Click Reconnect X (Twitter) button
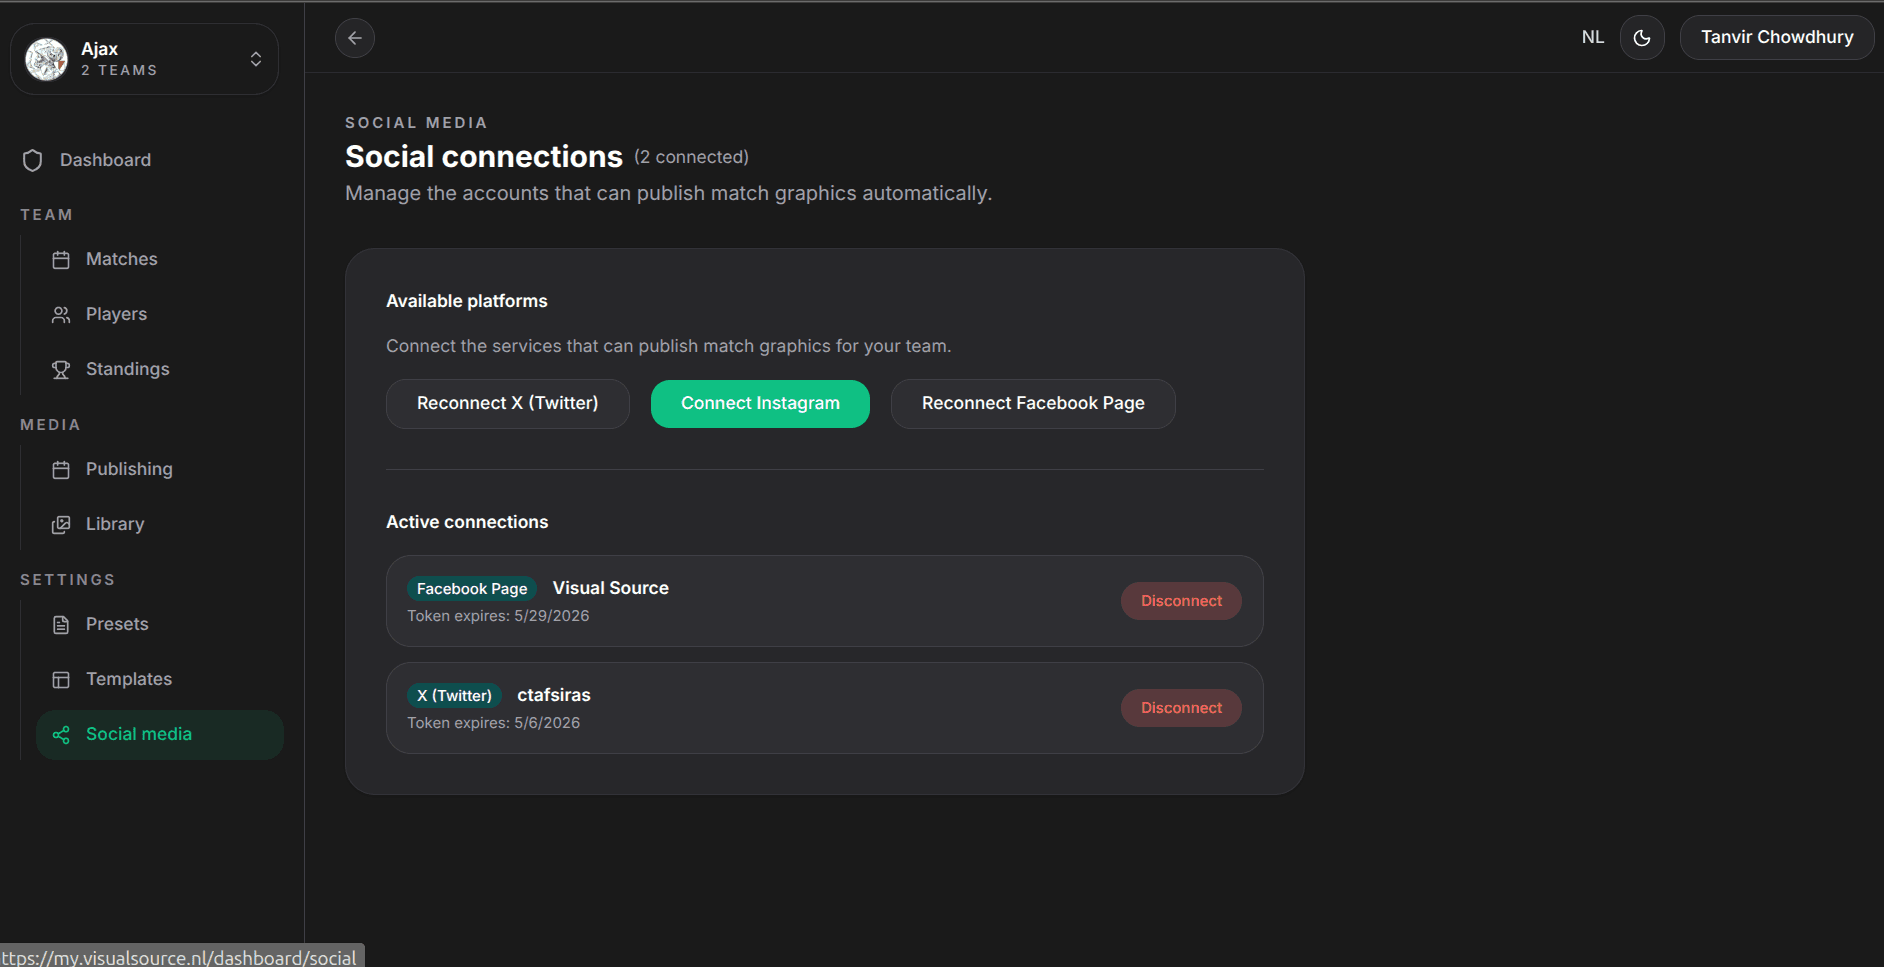Image resolution: width=1884 pixels, height=967 pixels. [508, 404]
